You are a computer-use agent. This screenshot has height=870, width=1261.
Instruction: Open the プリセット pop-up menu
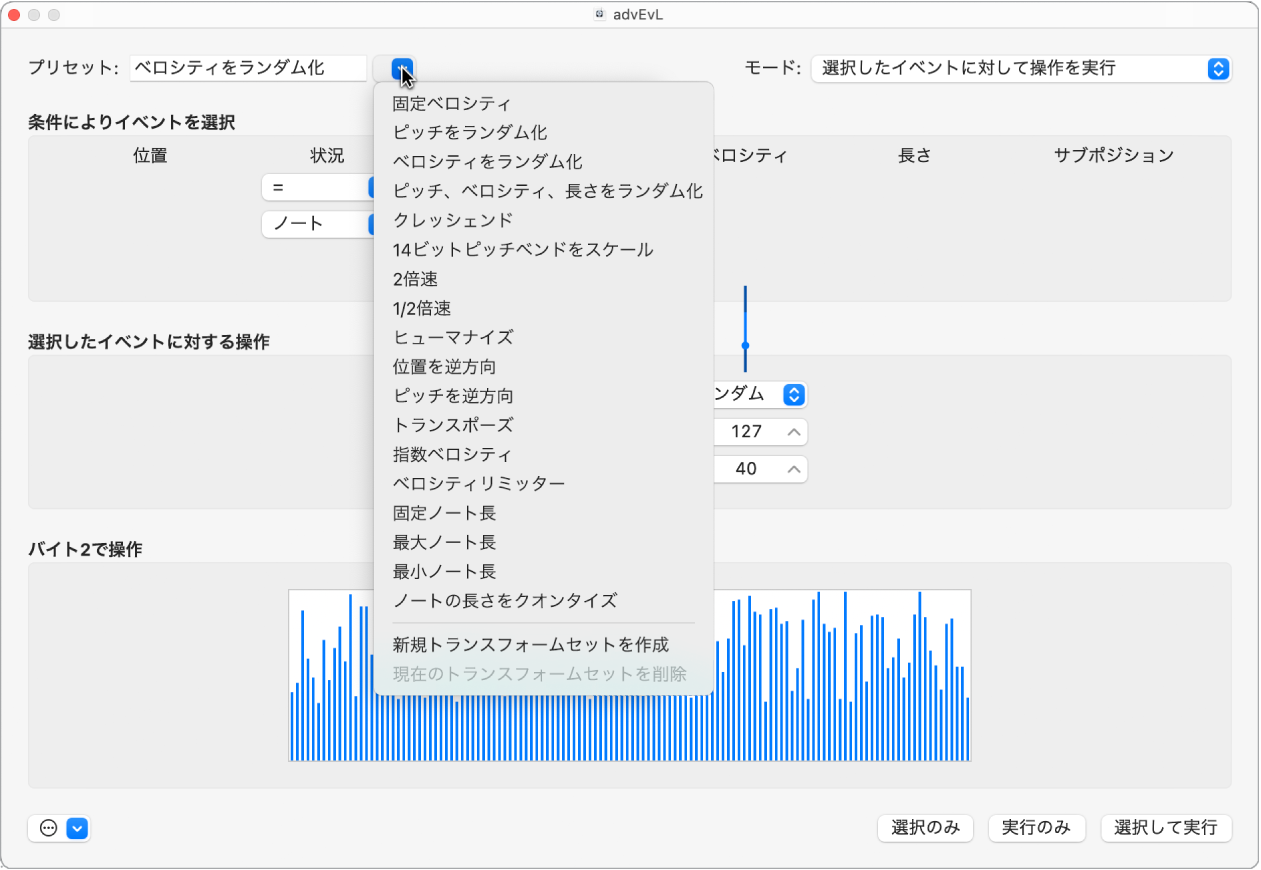[x=400, y=68]
